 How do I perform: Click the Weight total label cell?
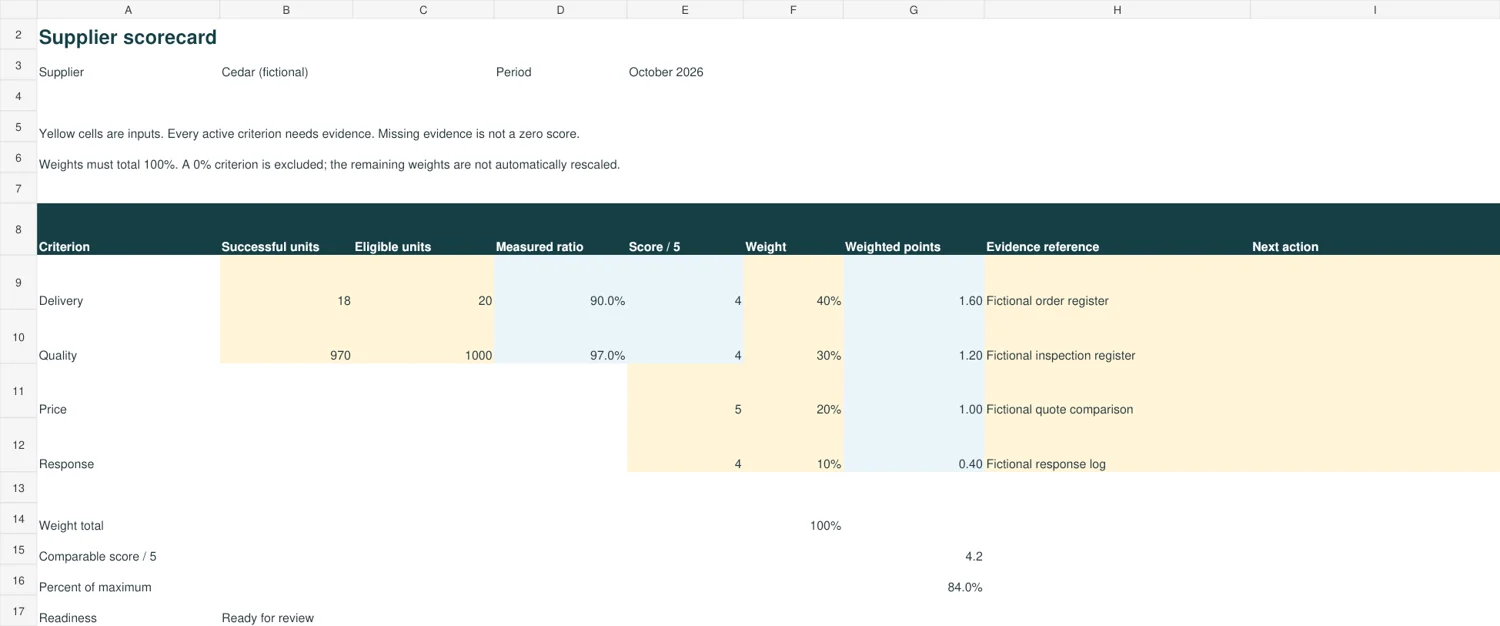coord(128,519)
